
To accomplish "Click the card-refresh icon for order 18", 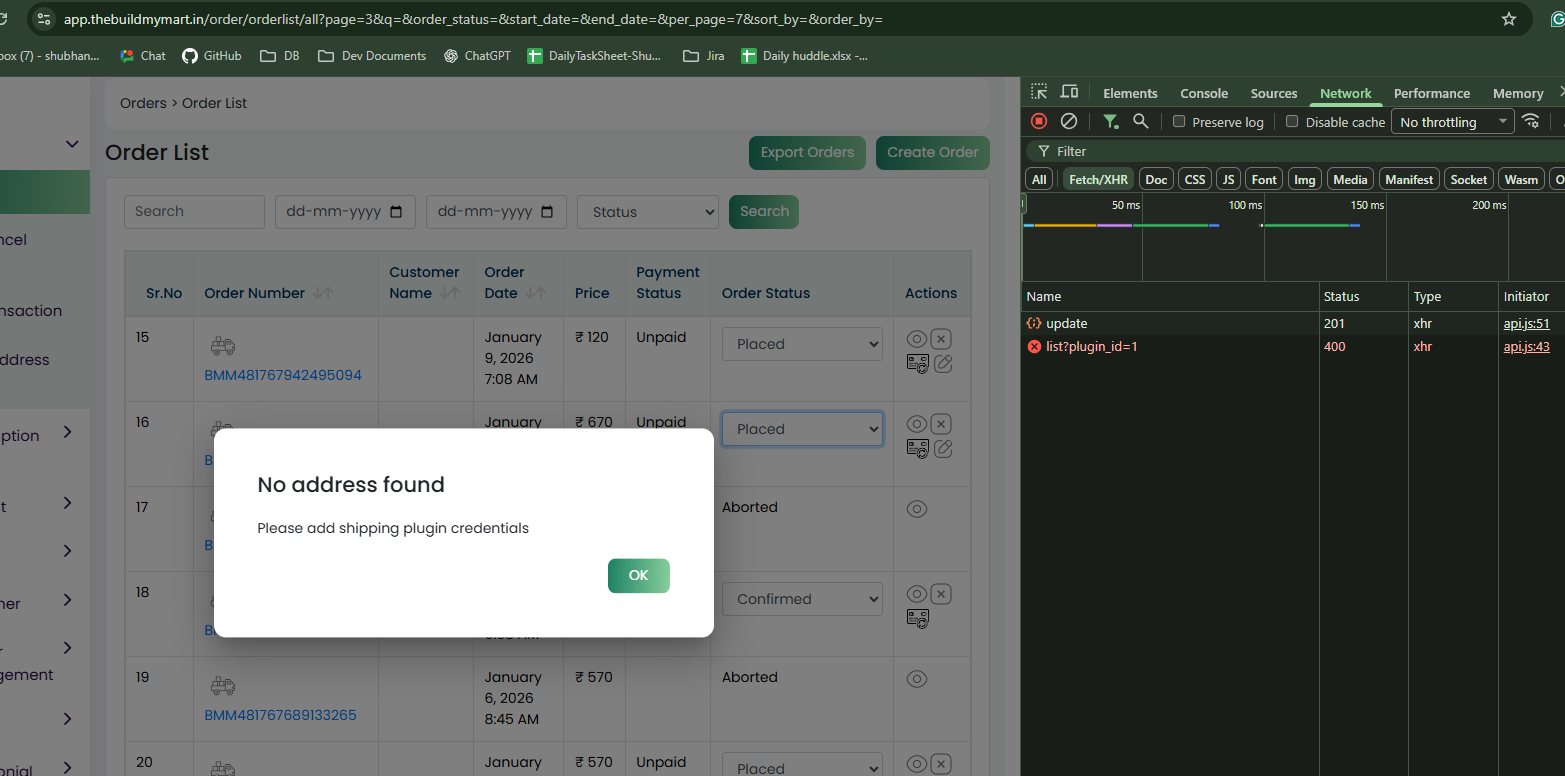I will click(x=917, y=618).
